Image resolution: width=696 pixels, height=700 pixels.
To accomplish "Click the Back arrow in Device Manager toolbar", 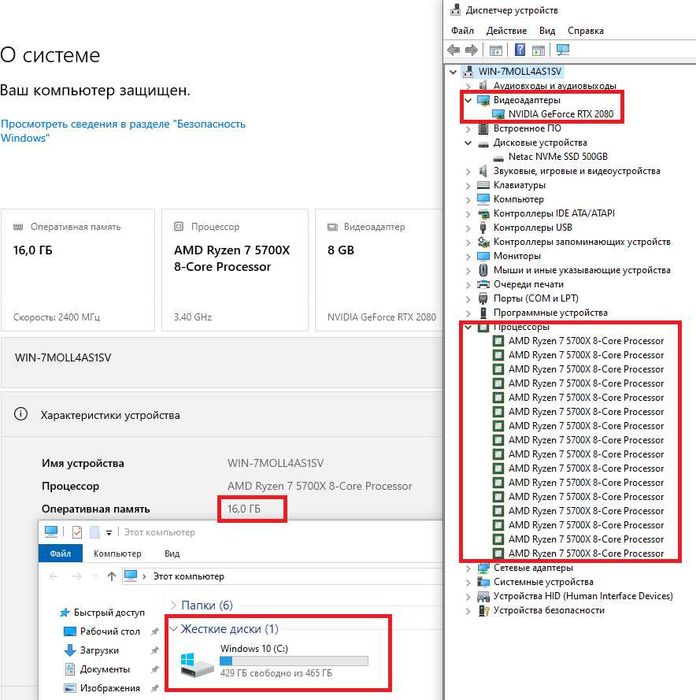I will tap(453, 50).
